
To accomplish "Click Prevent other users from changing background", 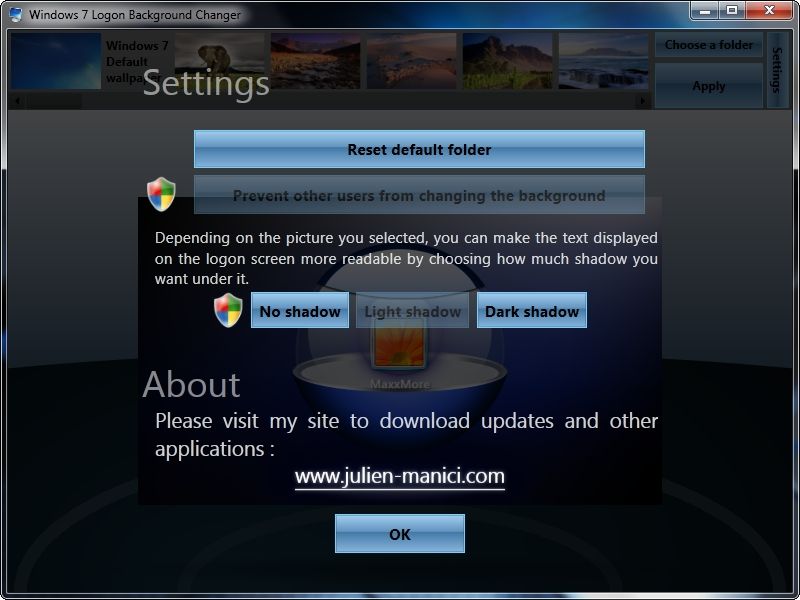I will (419, 195).
